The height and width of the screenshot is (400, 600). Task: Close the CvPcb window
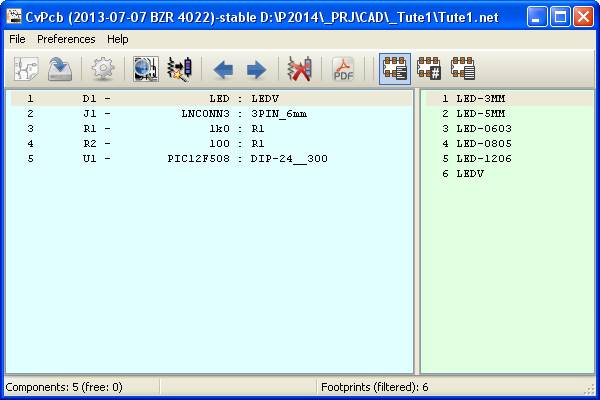pos(583,17)
